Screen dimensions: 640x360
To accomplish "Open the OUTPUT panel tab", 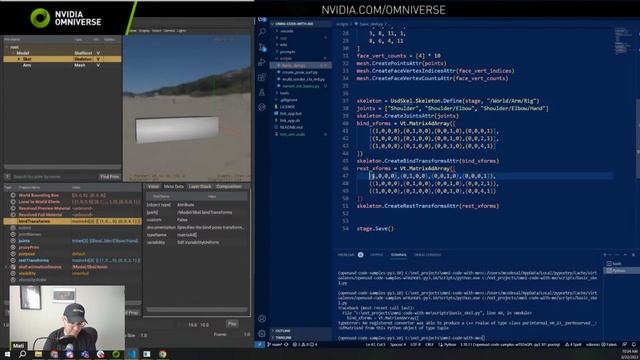I will click(376, 255).
